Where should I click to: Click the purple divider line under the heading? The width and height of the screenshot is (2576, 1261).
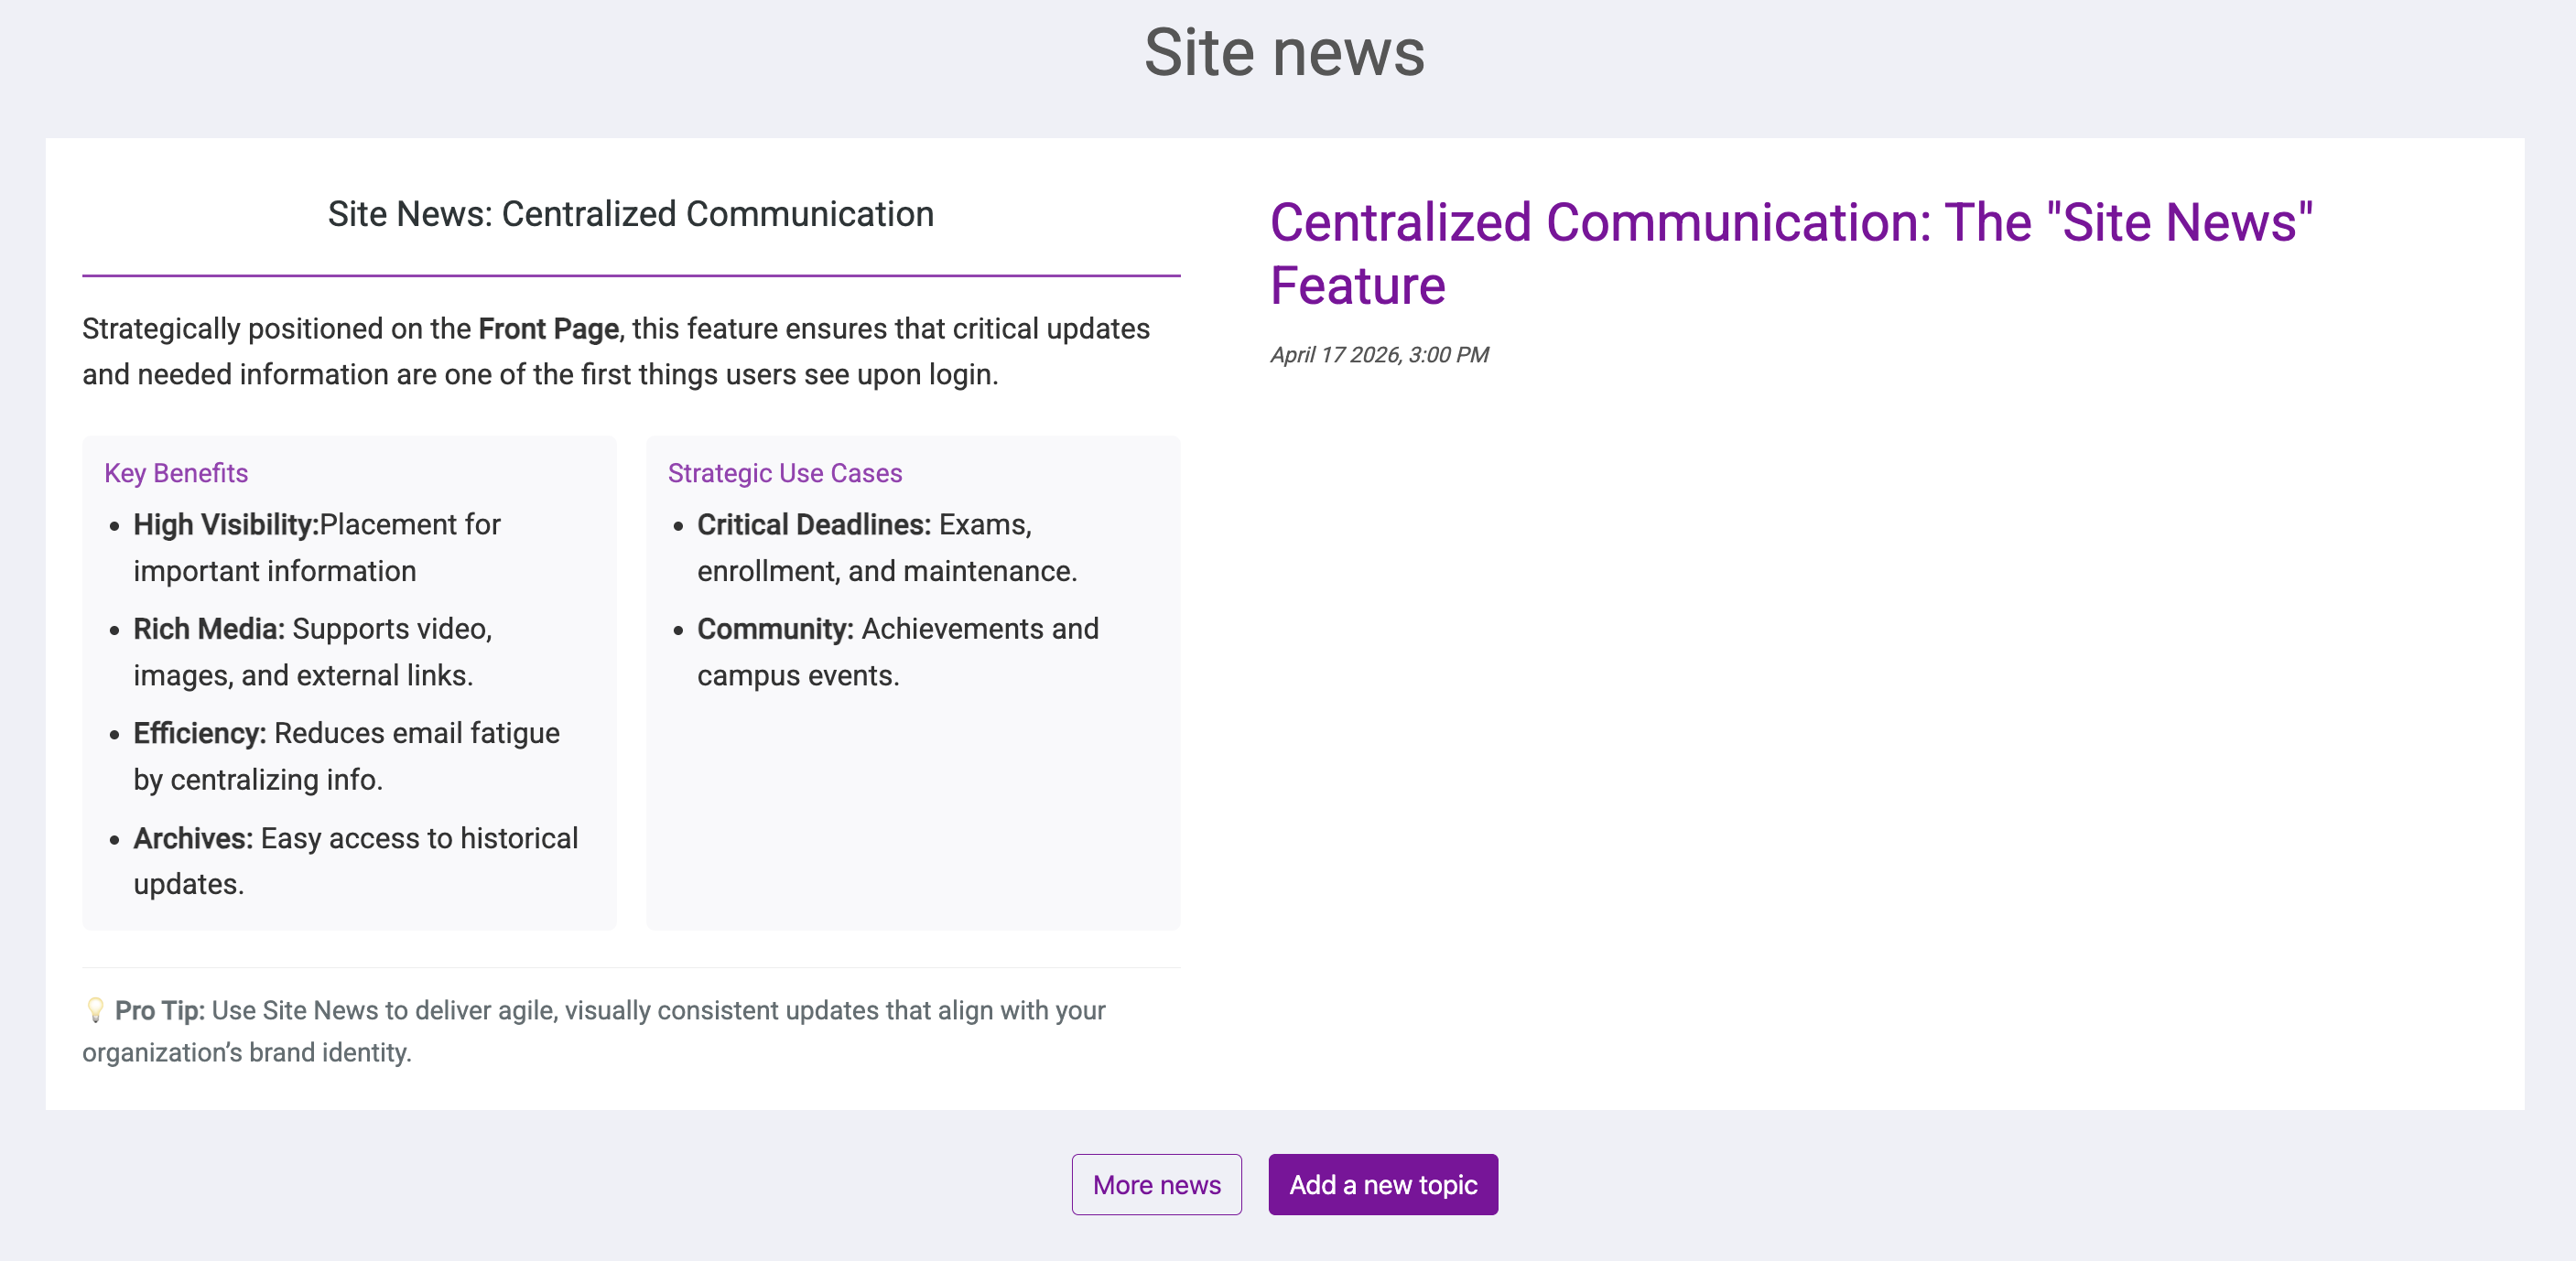630,275
